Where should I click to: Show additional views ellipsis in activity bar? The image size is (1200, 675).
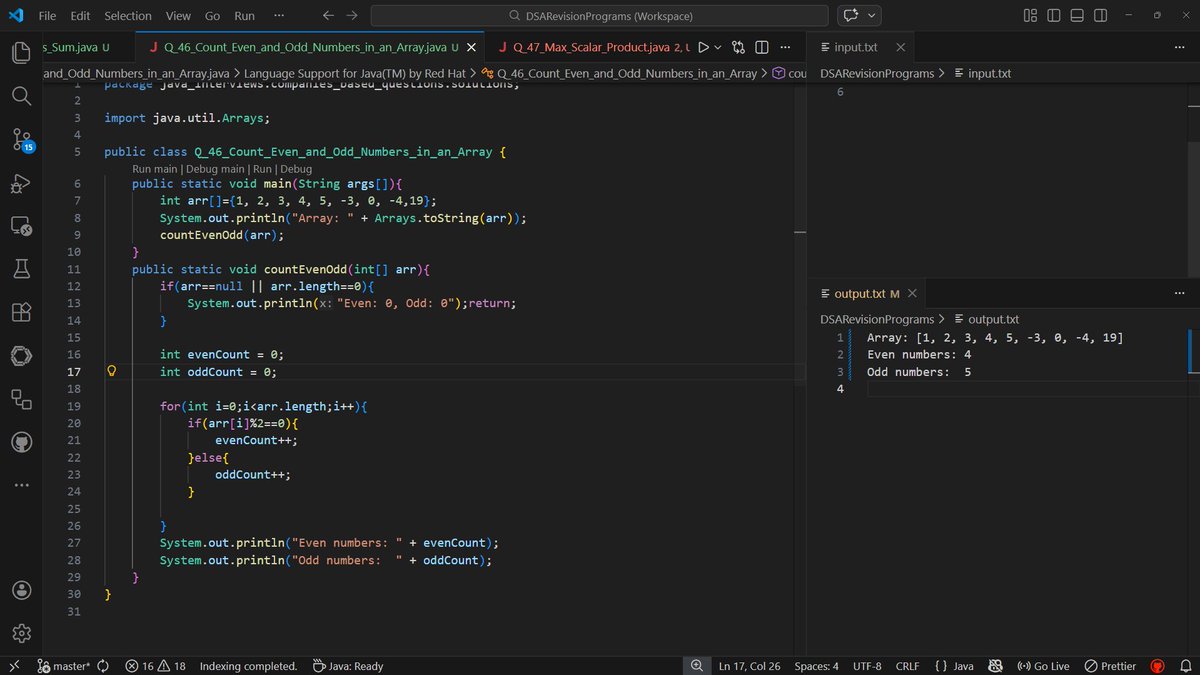[22, 485]
